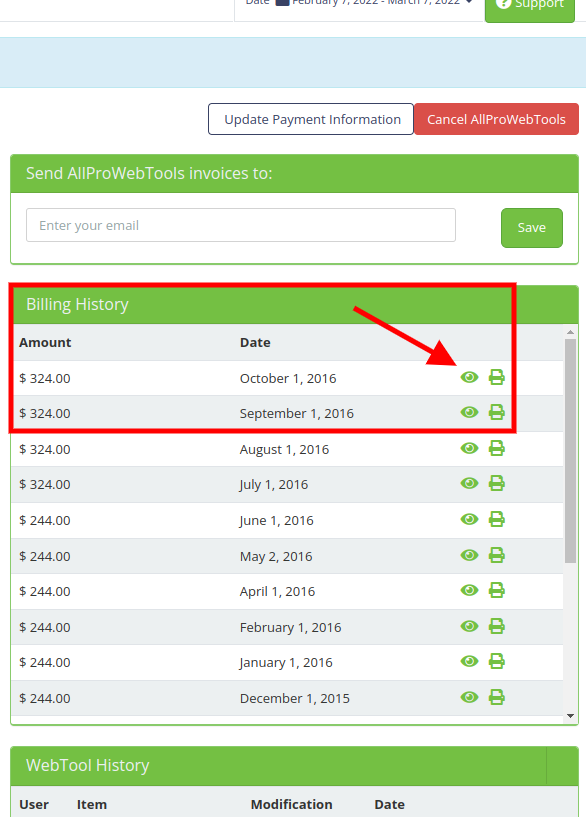The width and height of the screenshot is (586, 817).
Task: Click Cancel AllProWebTools button
Action: point(496,119)
